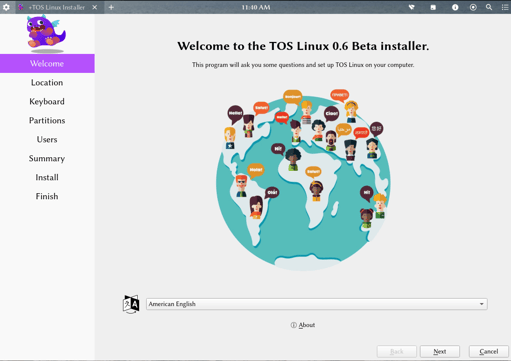
Task: Click the square tray icon in top panel
Action: pyautogui.click(x=433, y=7)
